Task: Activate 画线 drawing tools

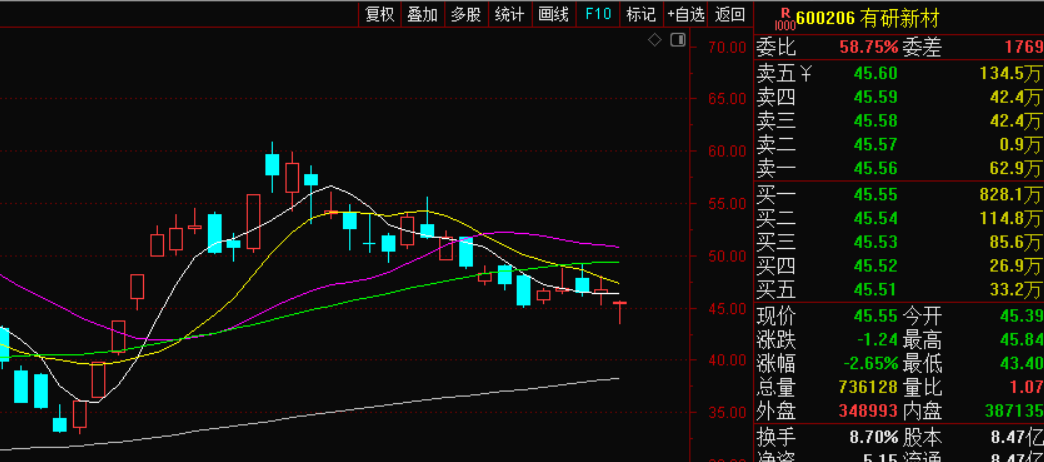Action: click(553, 14)
